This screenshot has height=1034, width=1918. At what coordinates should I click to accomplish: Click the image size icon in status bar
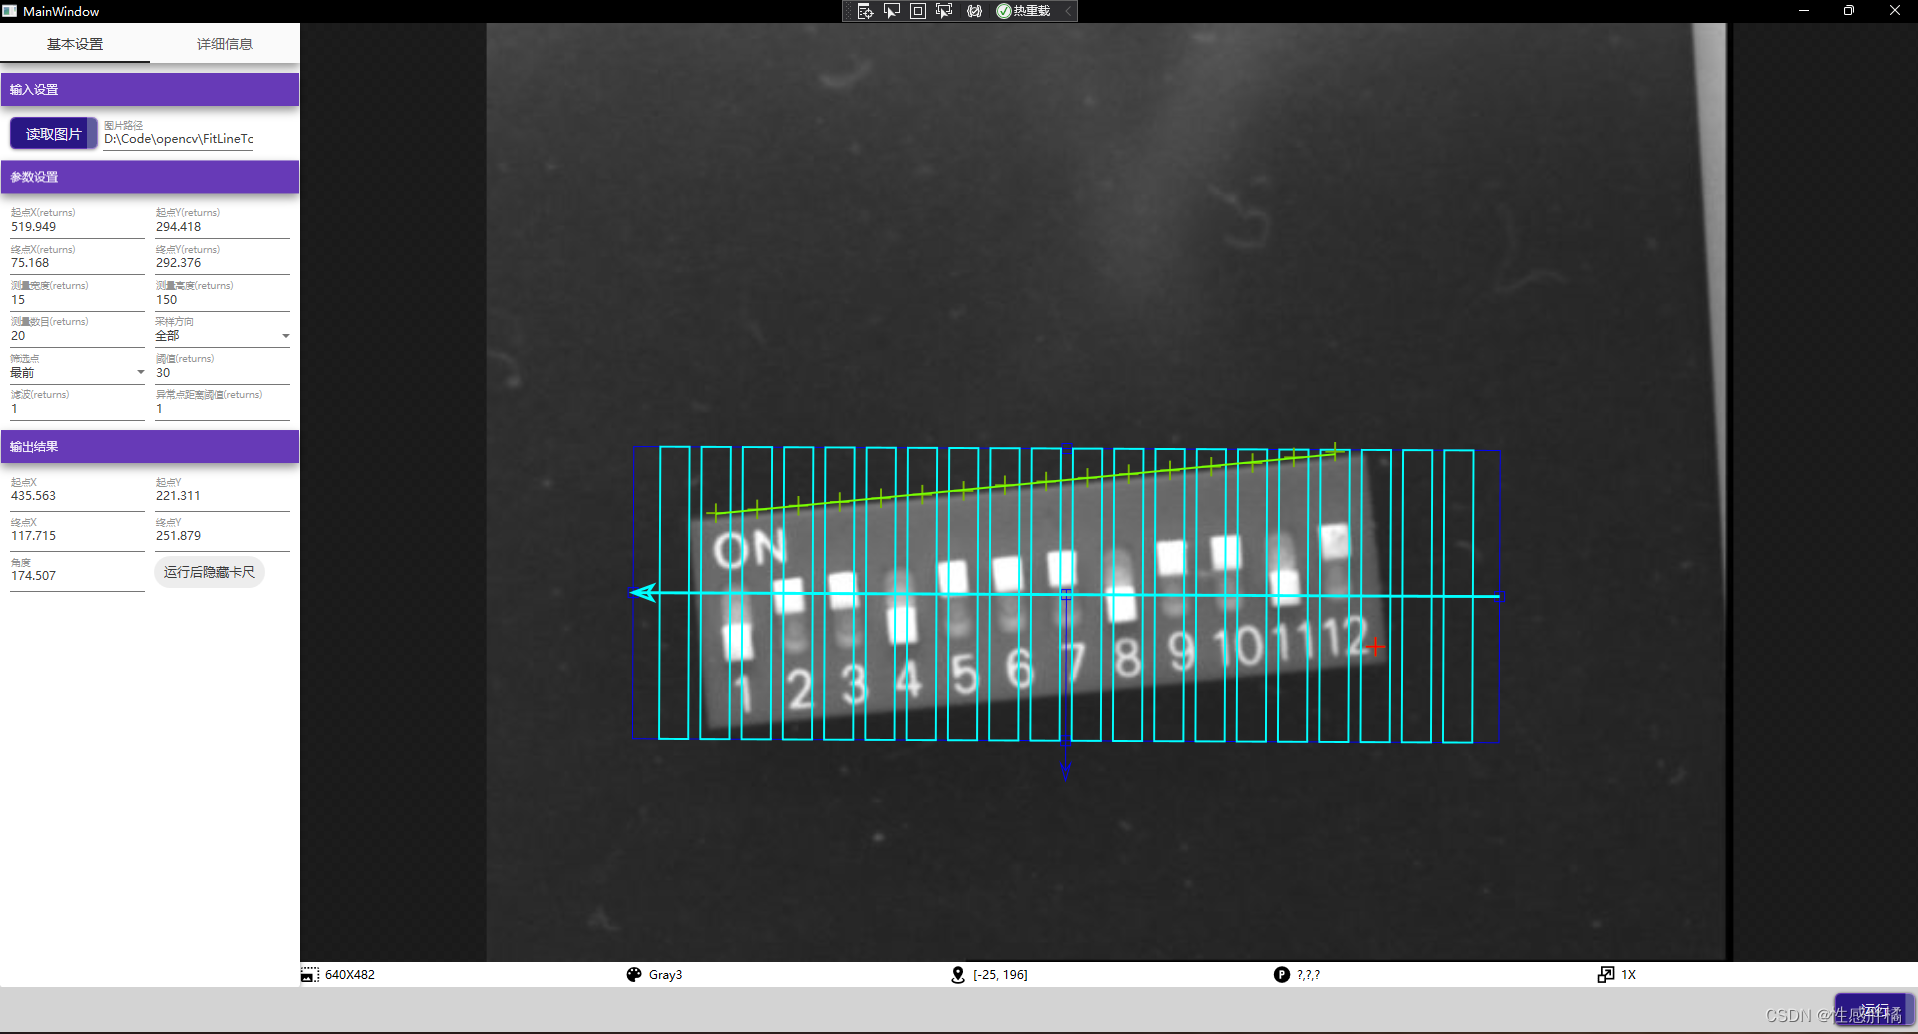coord(310,974)
